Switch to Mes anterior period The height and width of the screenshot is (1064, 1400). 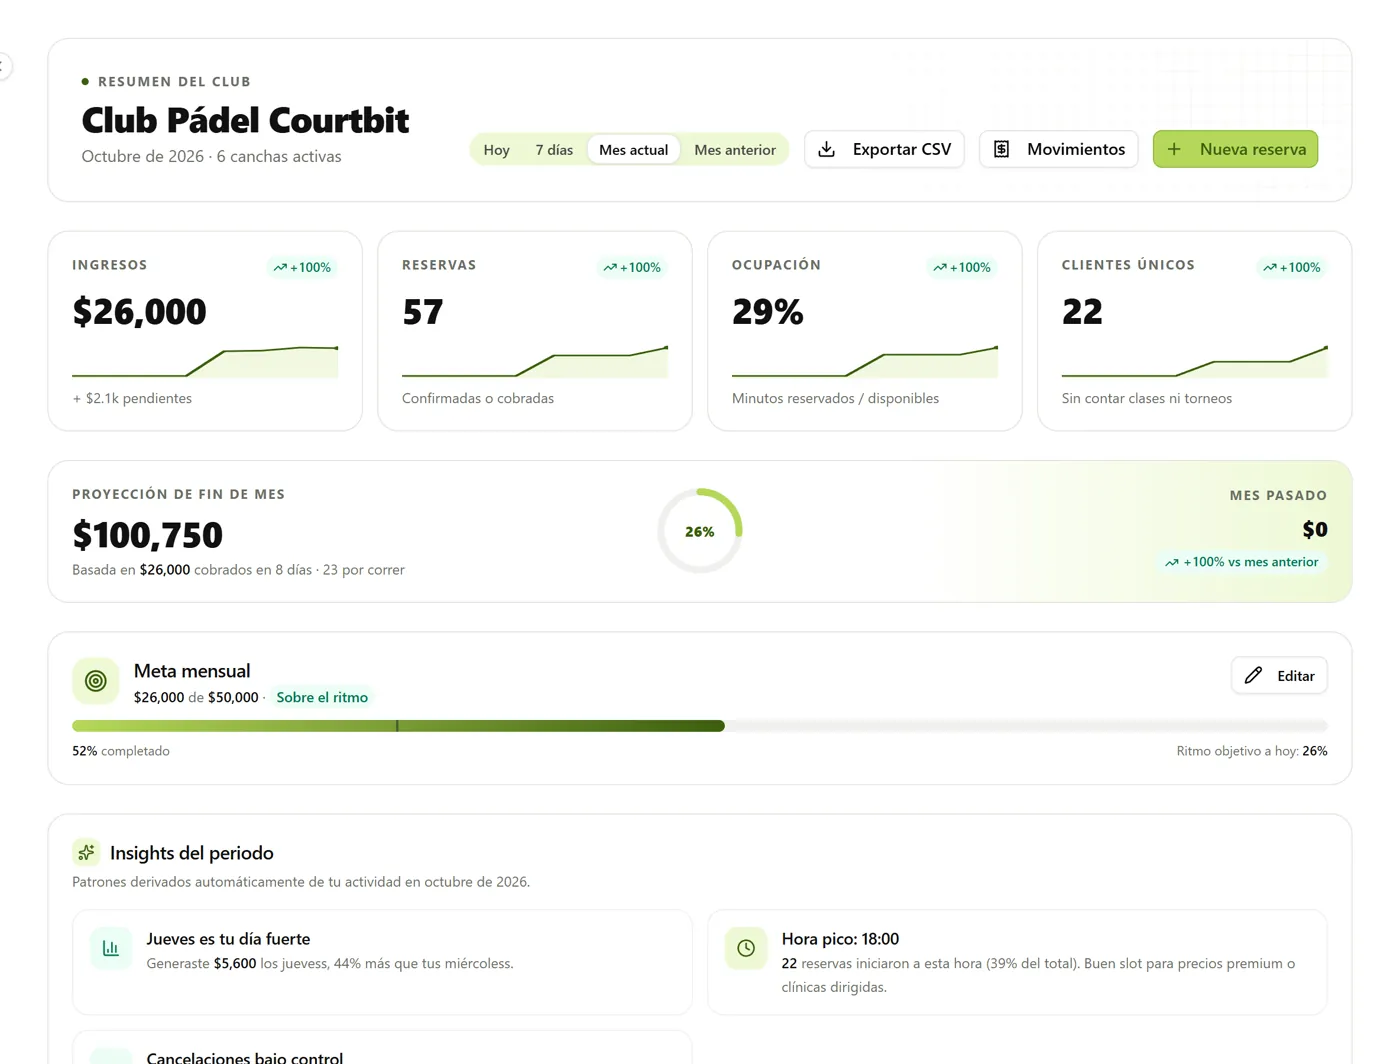tap(735, 149)
